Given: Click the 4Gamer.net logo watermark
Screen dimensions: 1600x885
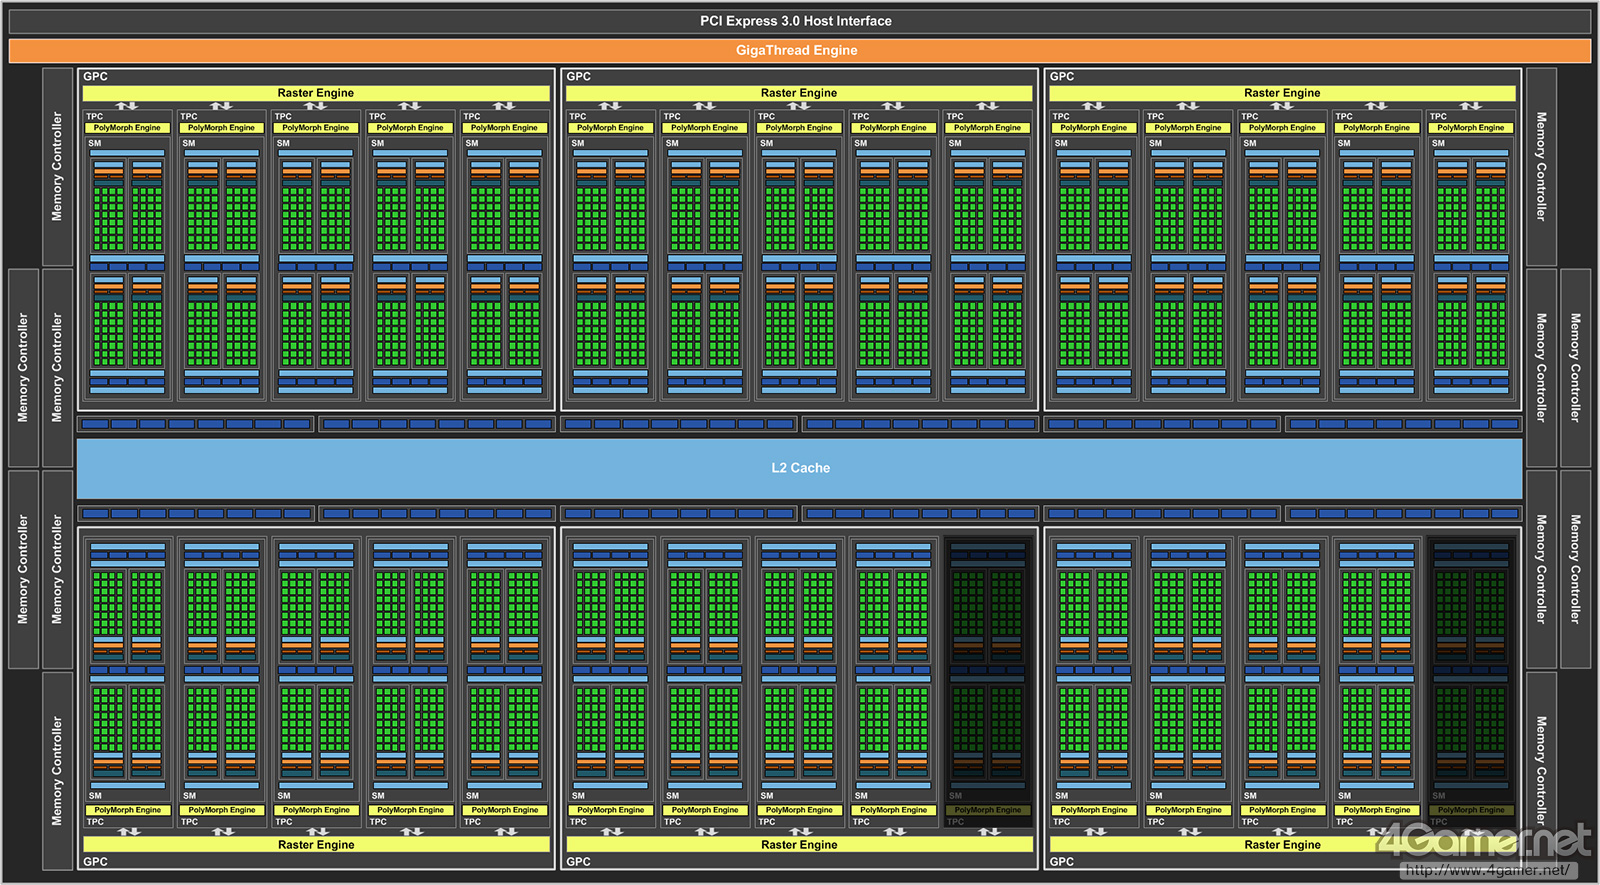Looking at the screenshot, I should click(x=1483, y=840).
